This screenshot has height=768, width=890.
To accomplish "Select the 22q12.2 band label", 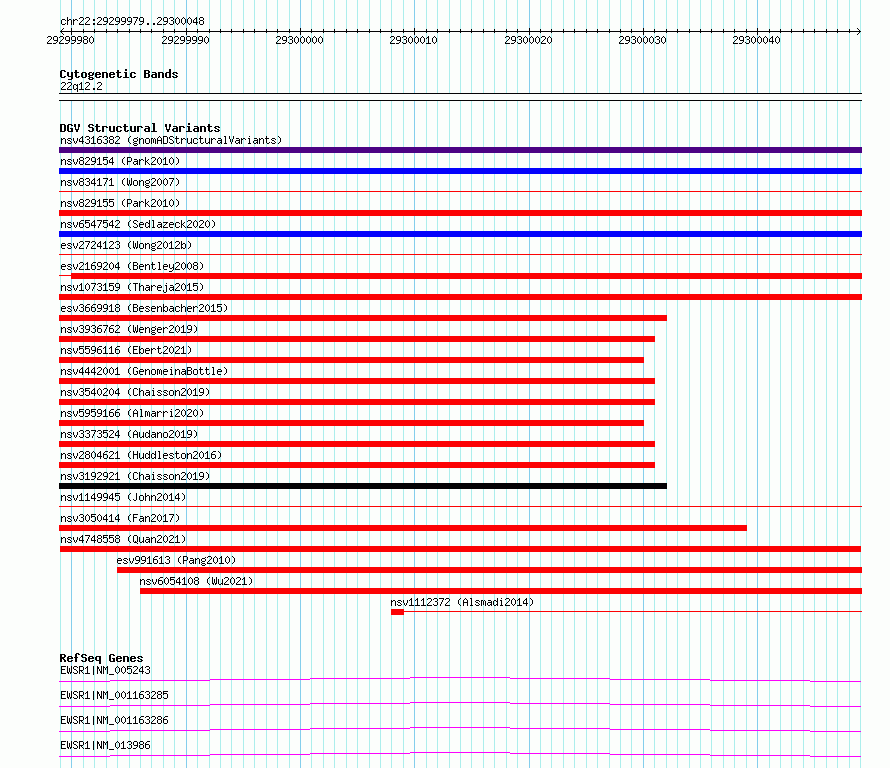I will 81,86.
